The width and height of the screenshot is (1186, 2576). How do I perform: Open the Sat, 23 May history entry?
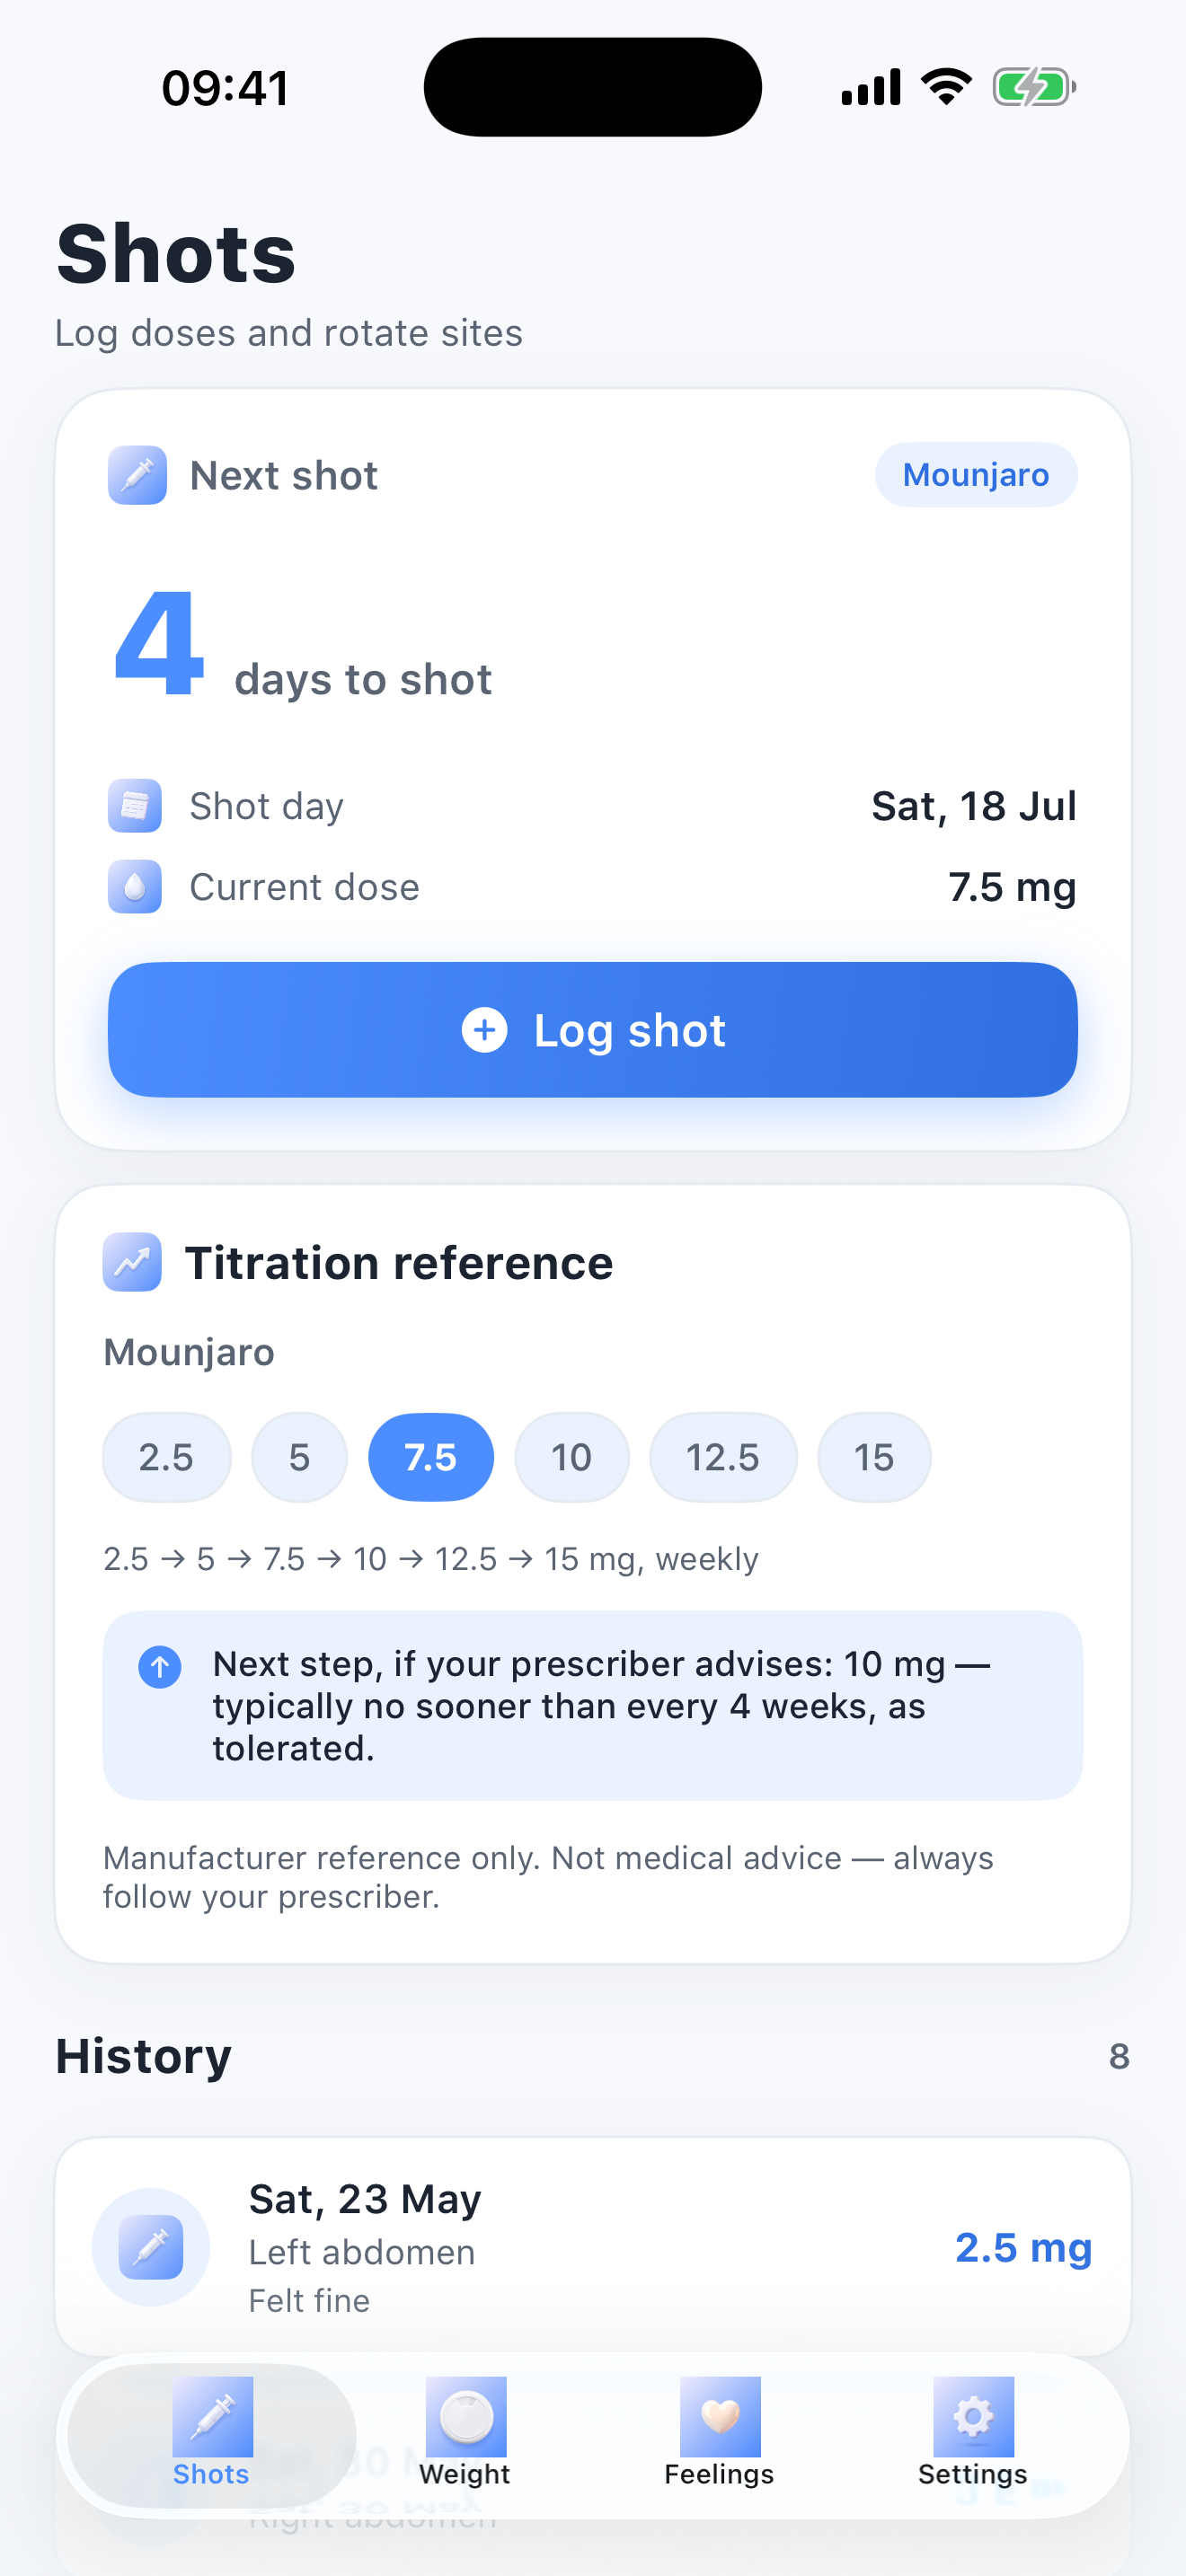[x=593, y=2247]
